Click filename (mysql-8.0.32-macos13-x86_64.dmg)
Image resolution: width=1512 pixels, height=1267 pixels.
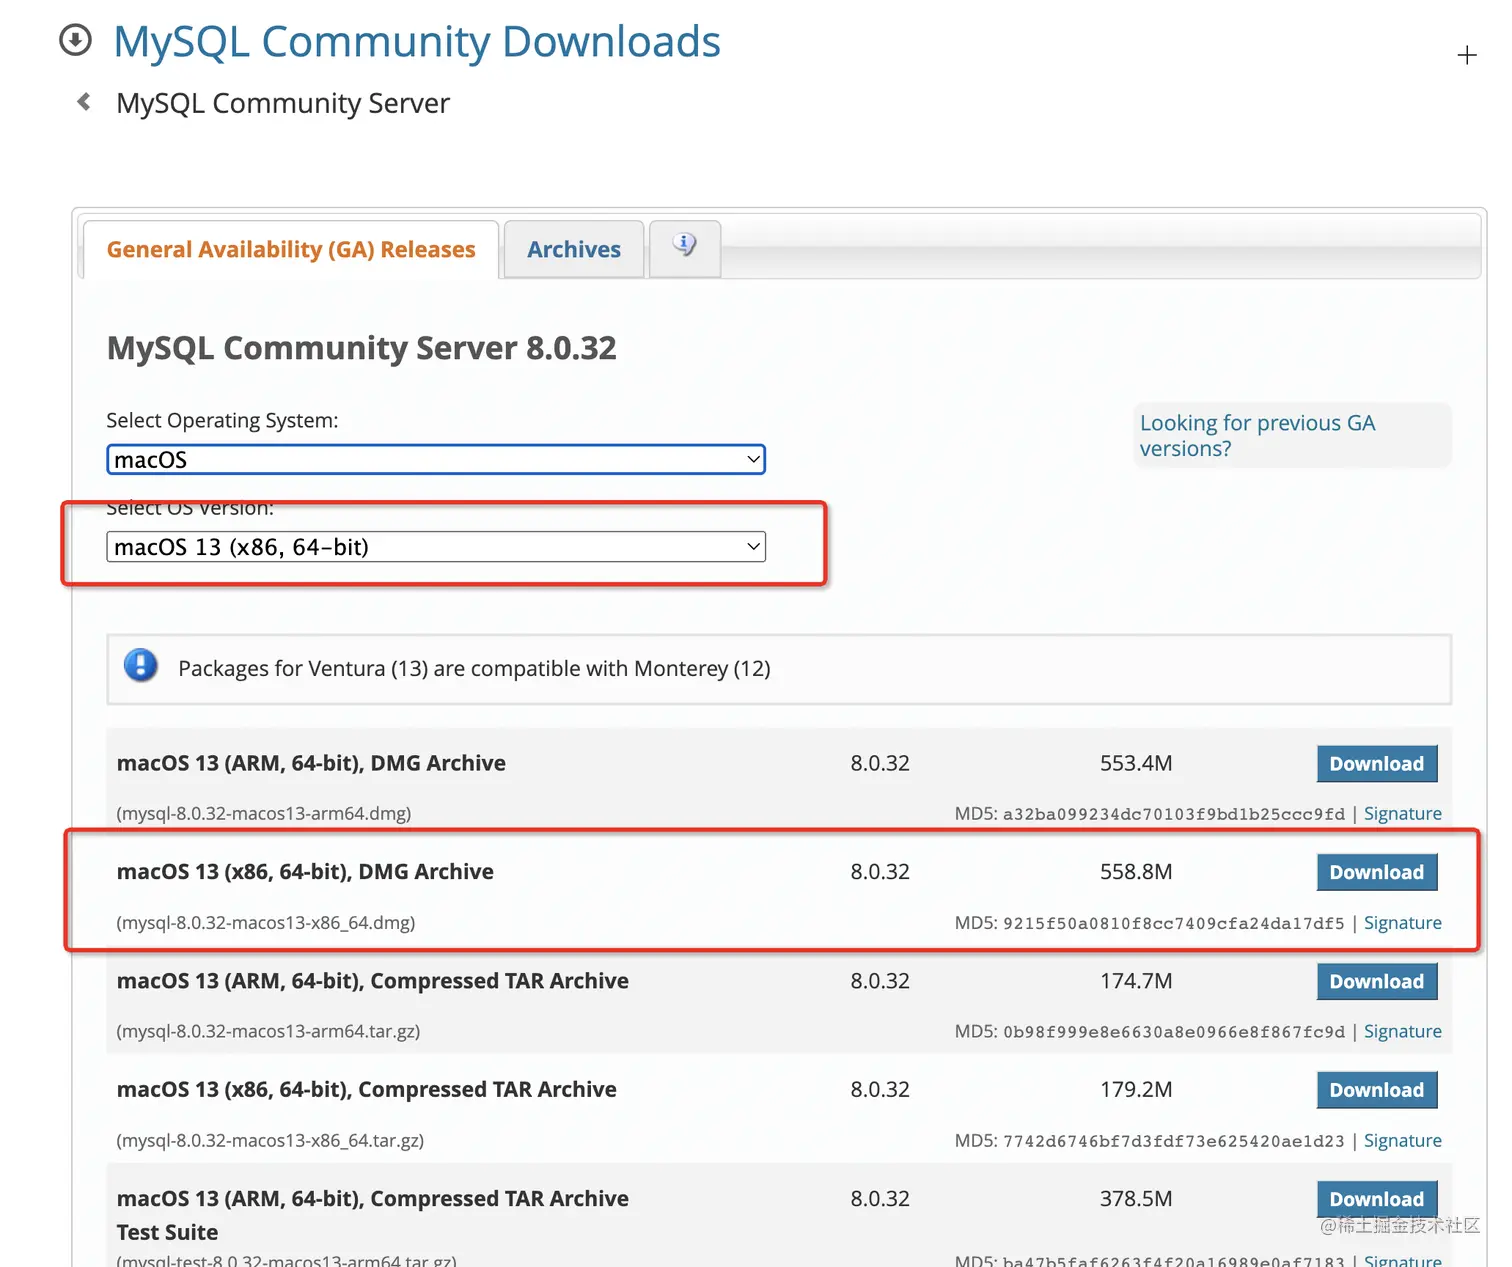[x=266, y=923]
